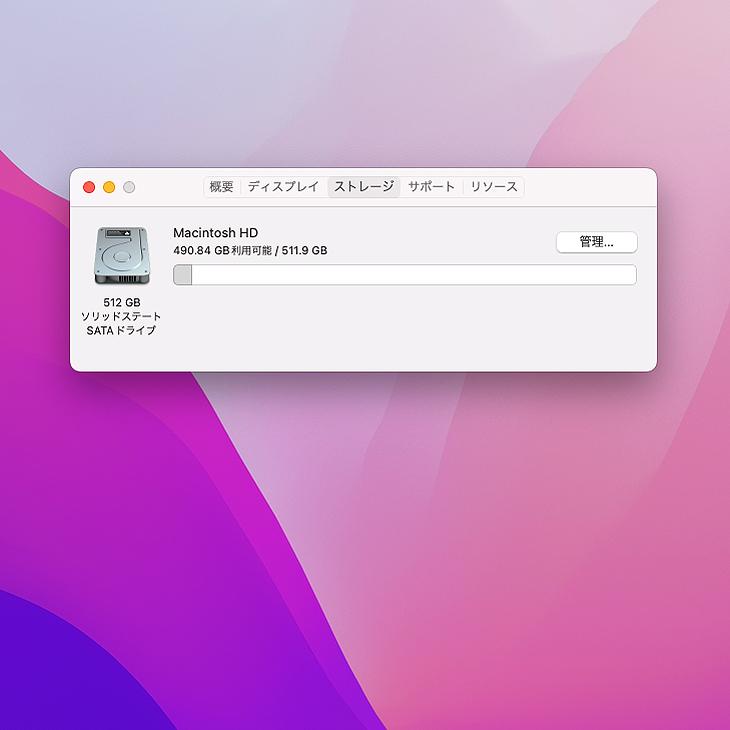The width and height of the screenshot is (730, 730).
Task: Select the ストレージ tab
Action: coord(364,187)
